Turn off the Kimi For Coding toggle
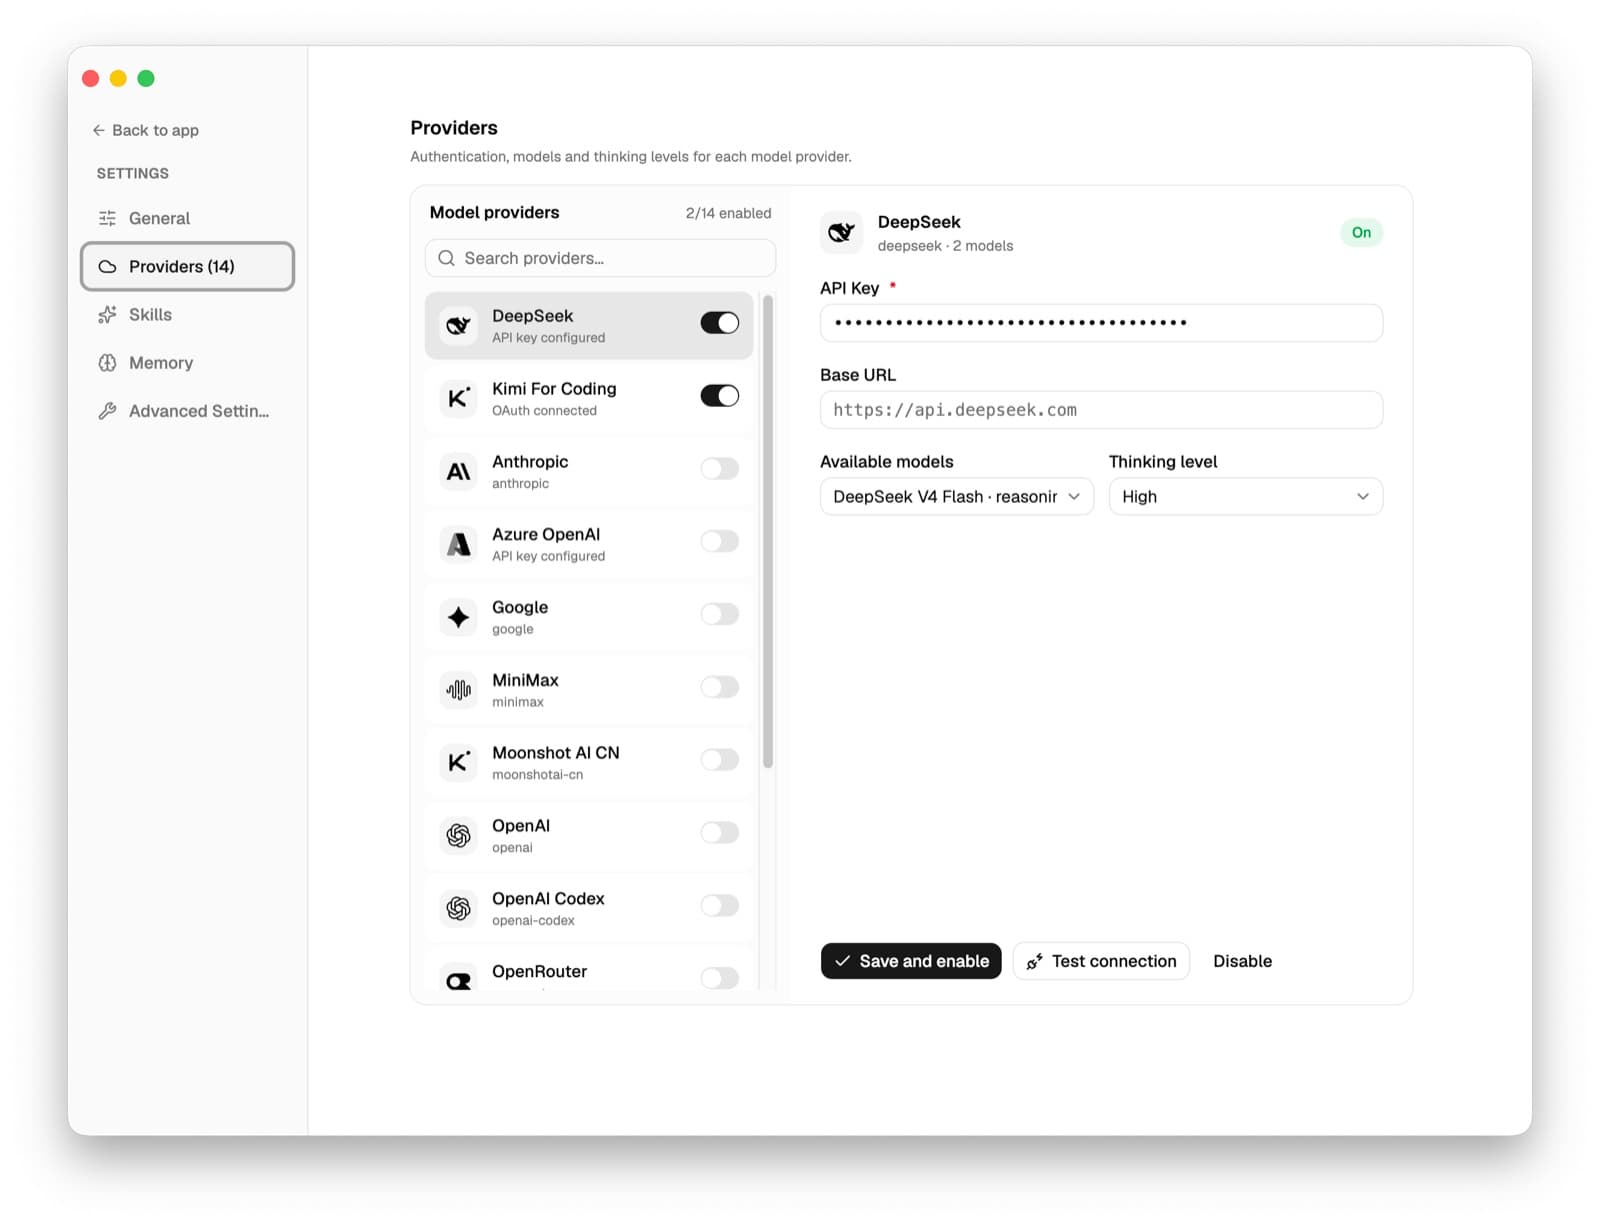Screen dimensions: 1600x1225 pos(720,396)
